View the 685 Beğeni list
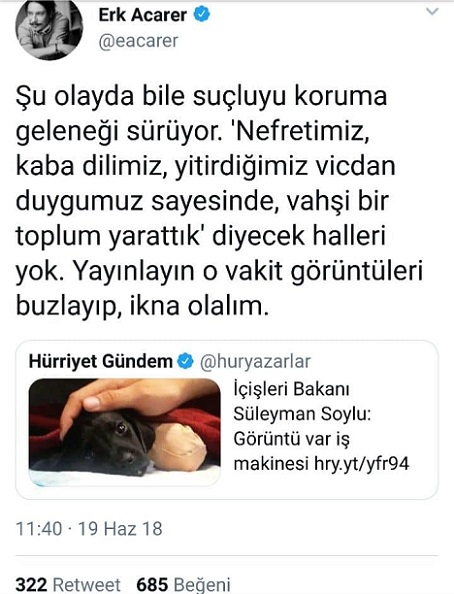454x594 pixels. 183,584
